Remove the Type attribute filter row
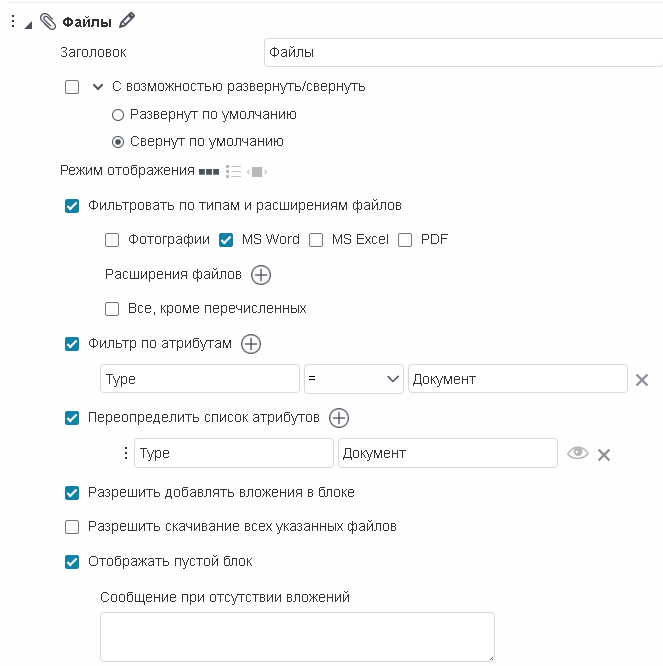Image resolution: width=663 pixels, height=666 pixels. [x=642, y=380]
